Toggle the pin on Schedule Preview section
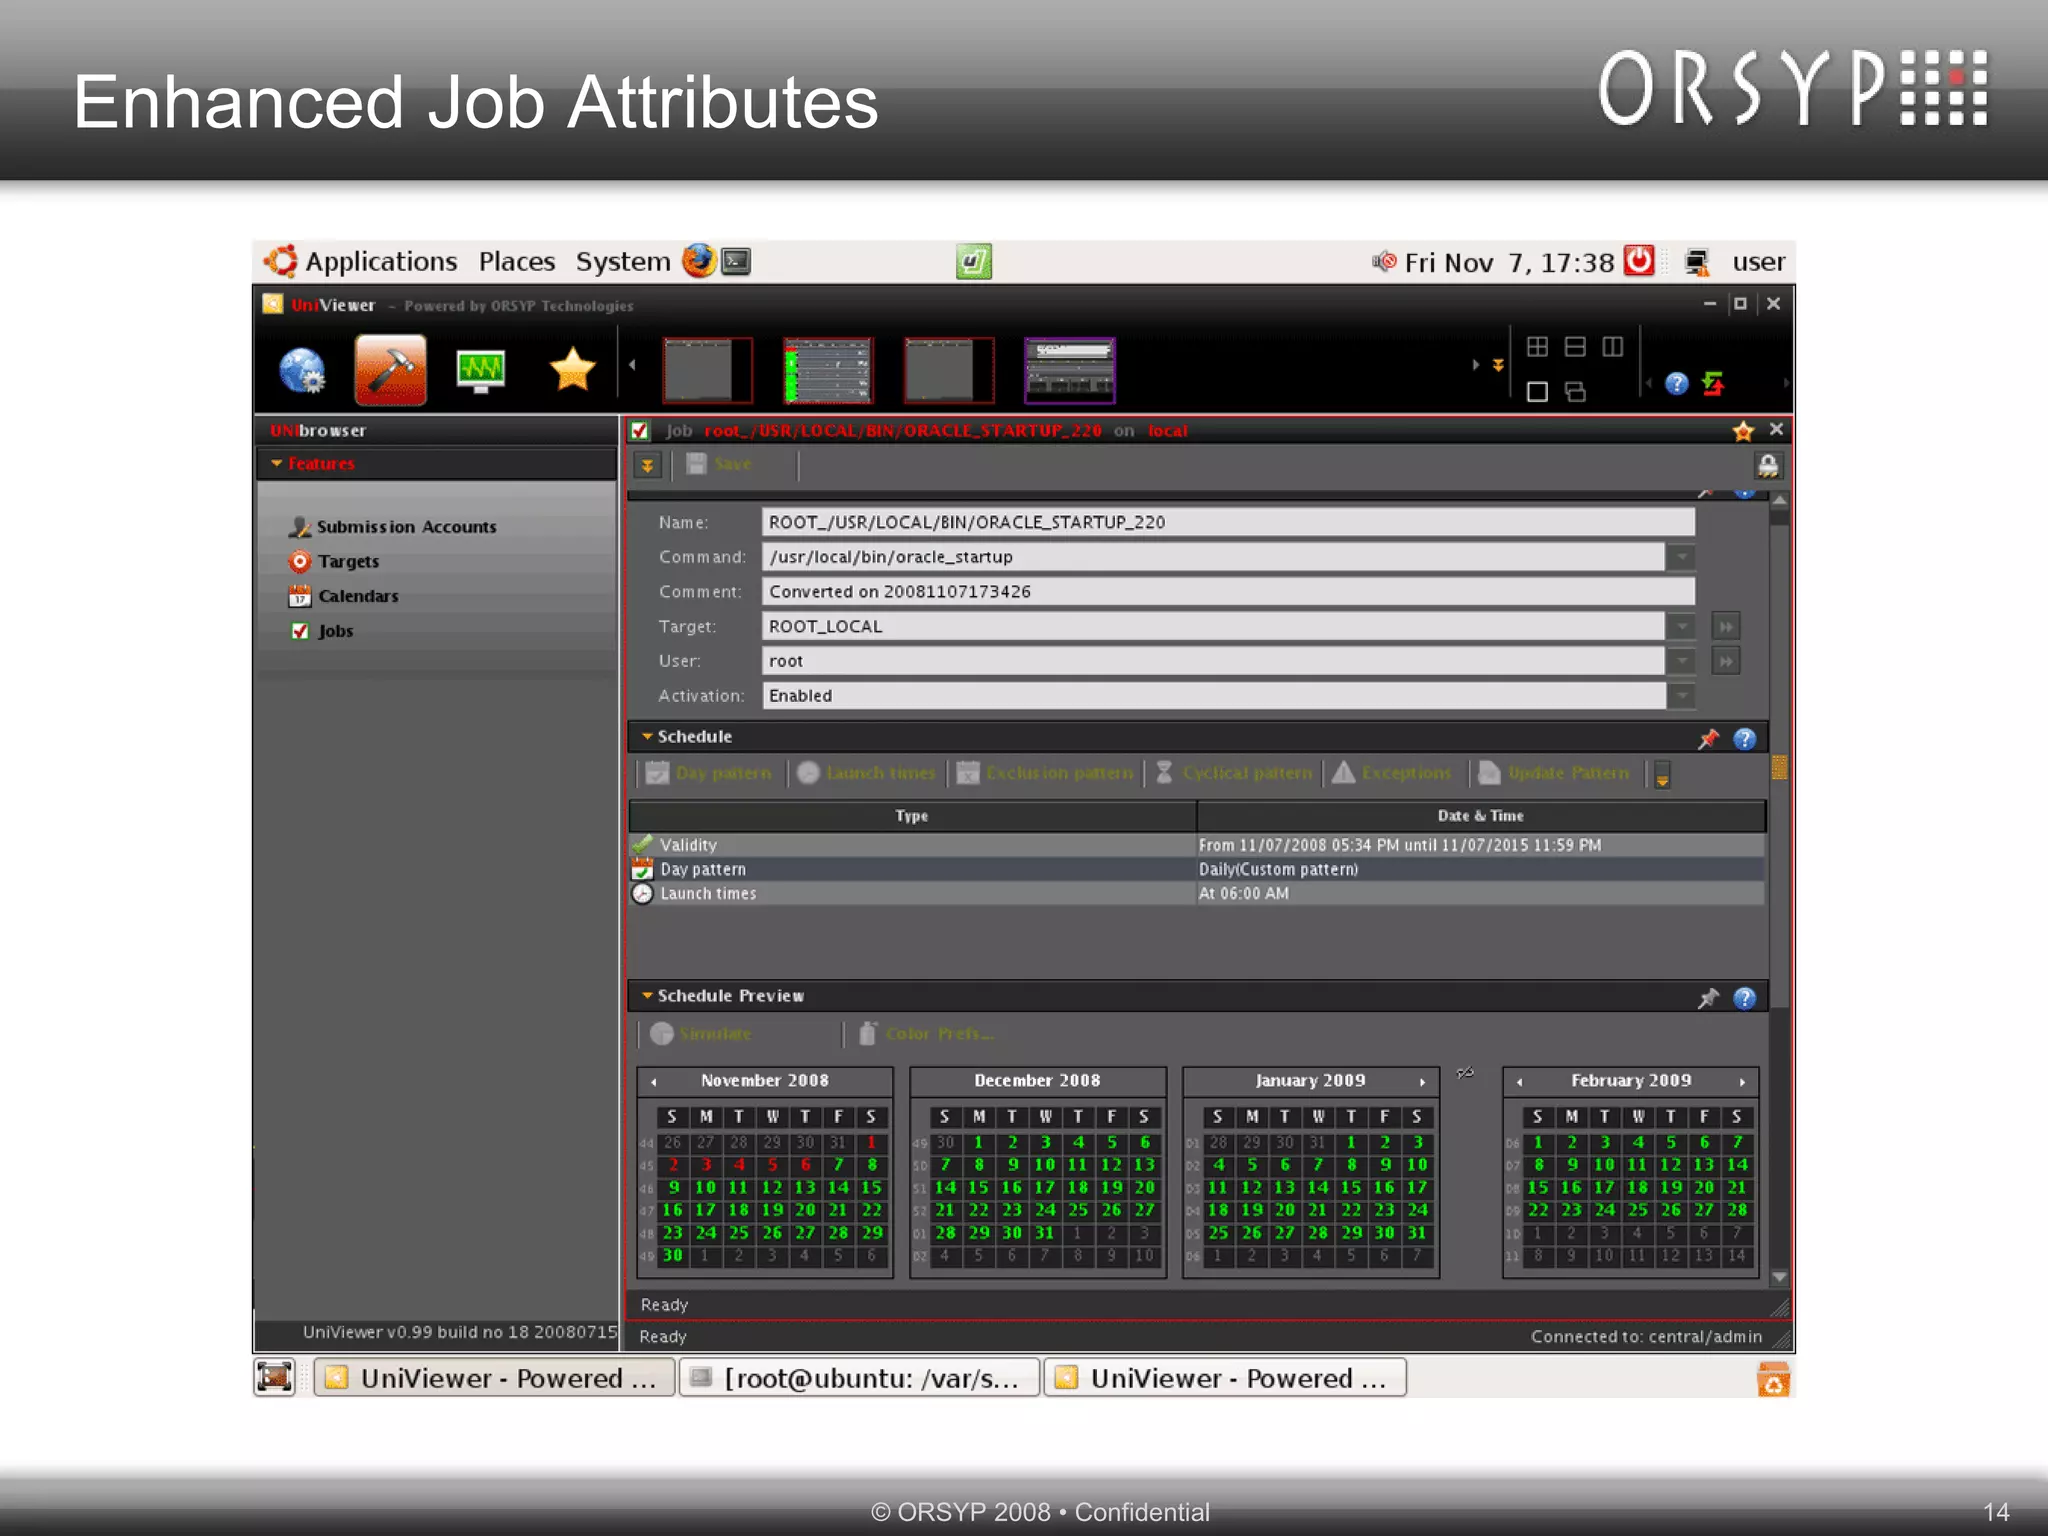The image size is (2048, 1536). pyautogui.click(x=1708, y=998)
